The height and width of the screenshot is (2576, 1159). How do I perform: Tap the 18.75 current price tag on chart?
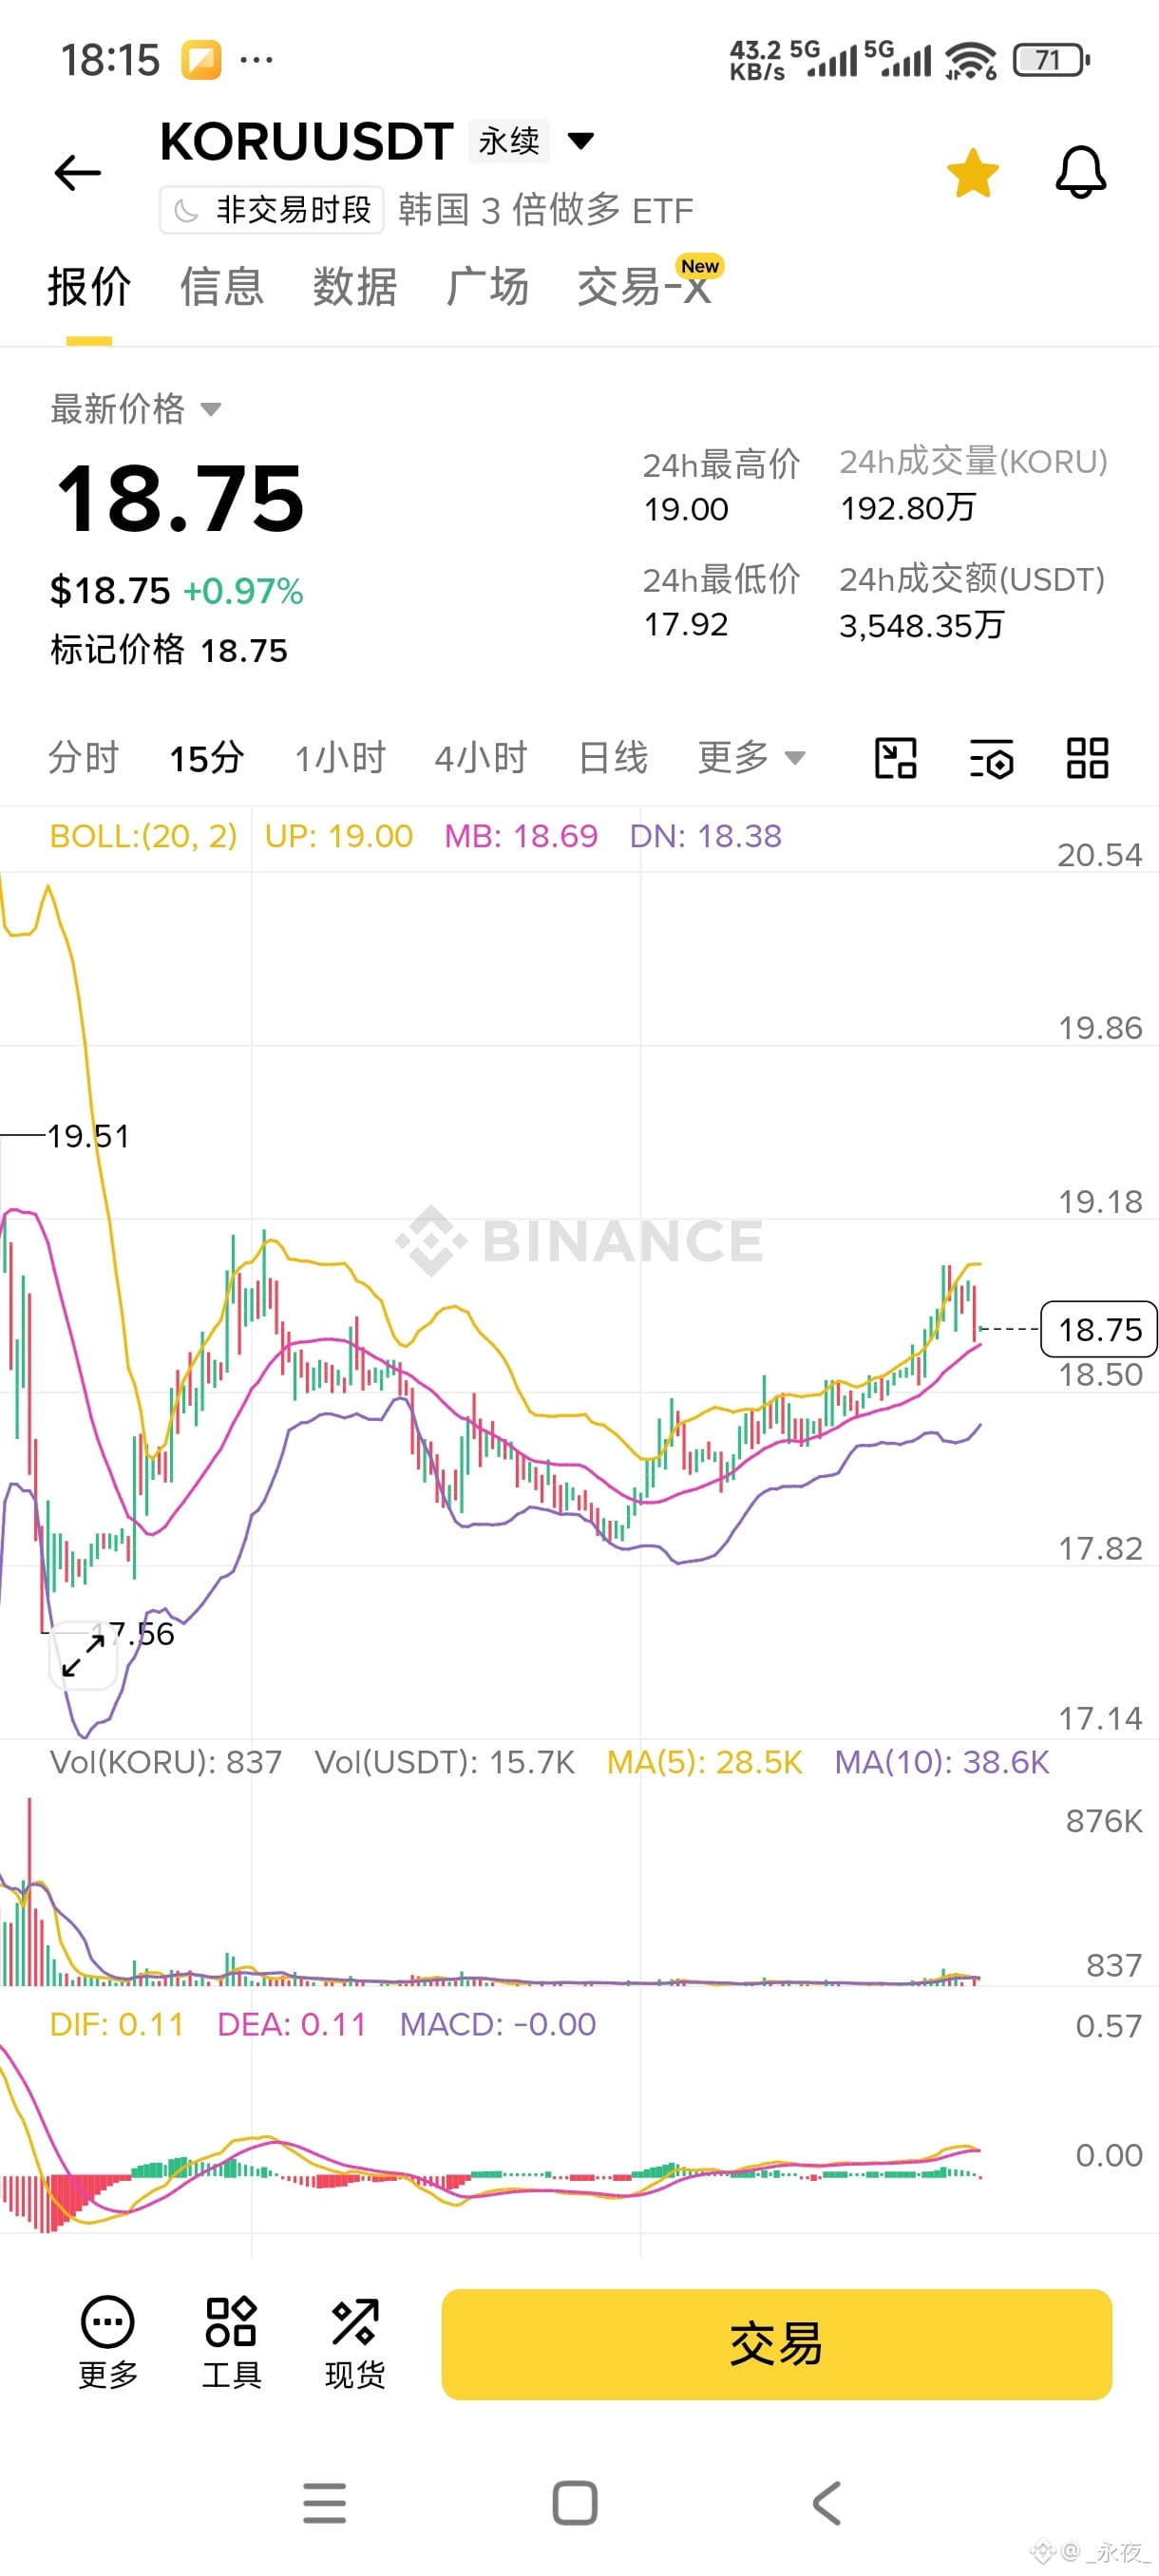[1099, 1329]
